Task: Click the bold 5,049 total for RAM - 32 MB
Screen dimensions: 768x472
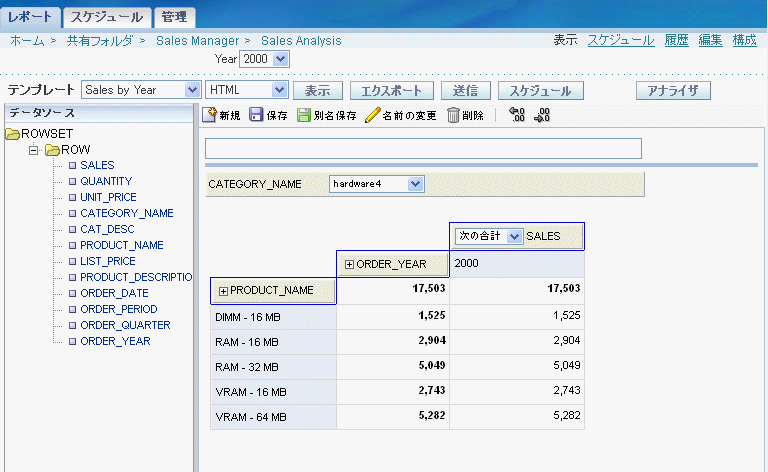Action: pos(432,365)
